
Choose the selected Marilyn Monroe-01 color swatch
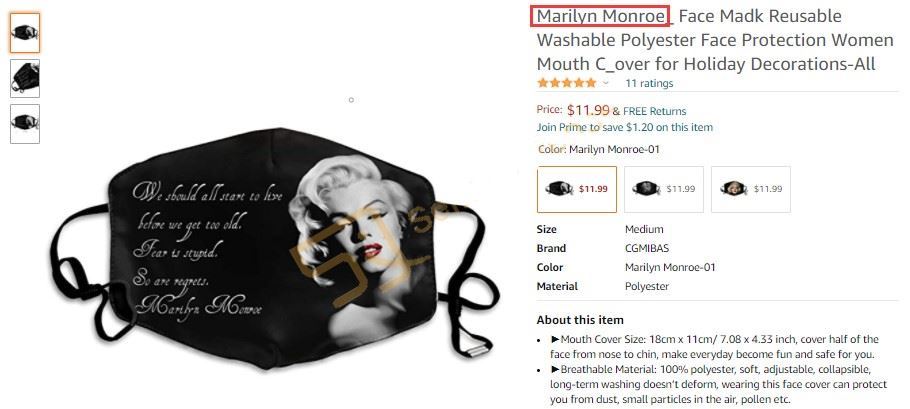[x=577, y=189]
